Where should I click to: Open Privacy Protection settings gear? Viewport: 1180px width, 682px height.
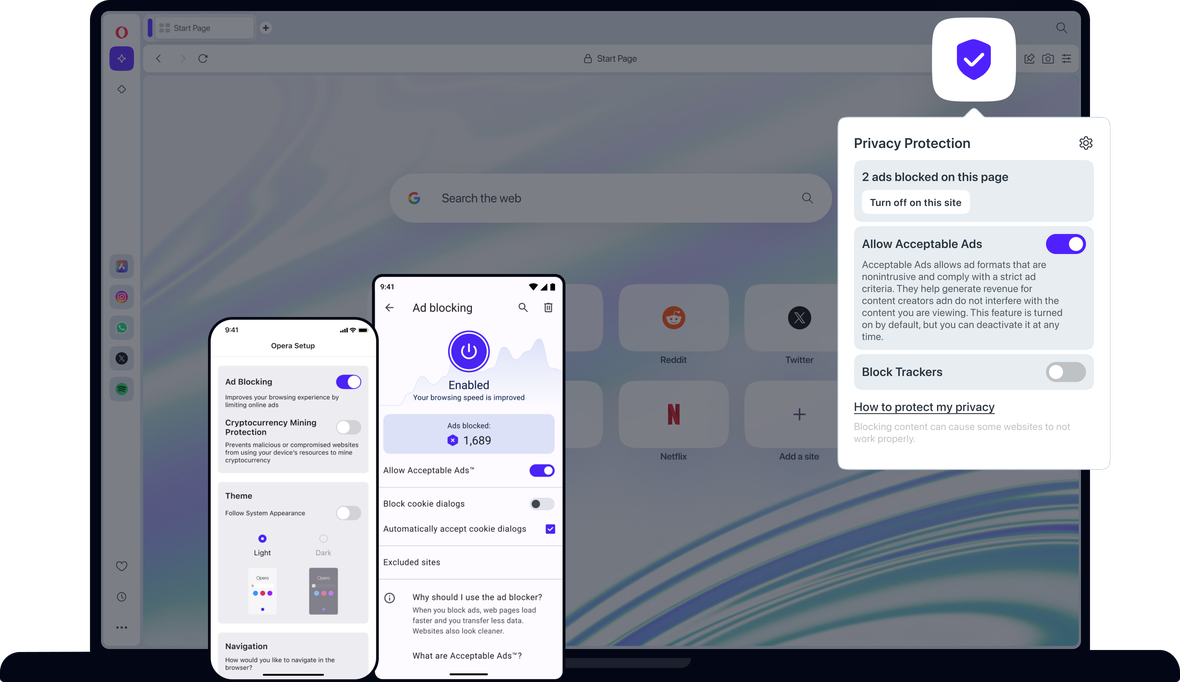[x=1085, y=143]
